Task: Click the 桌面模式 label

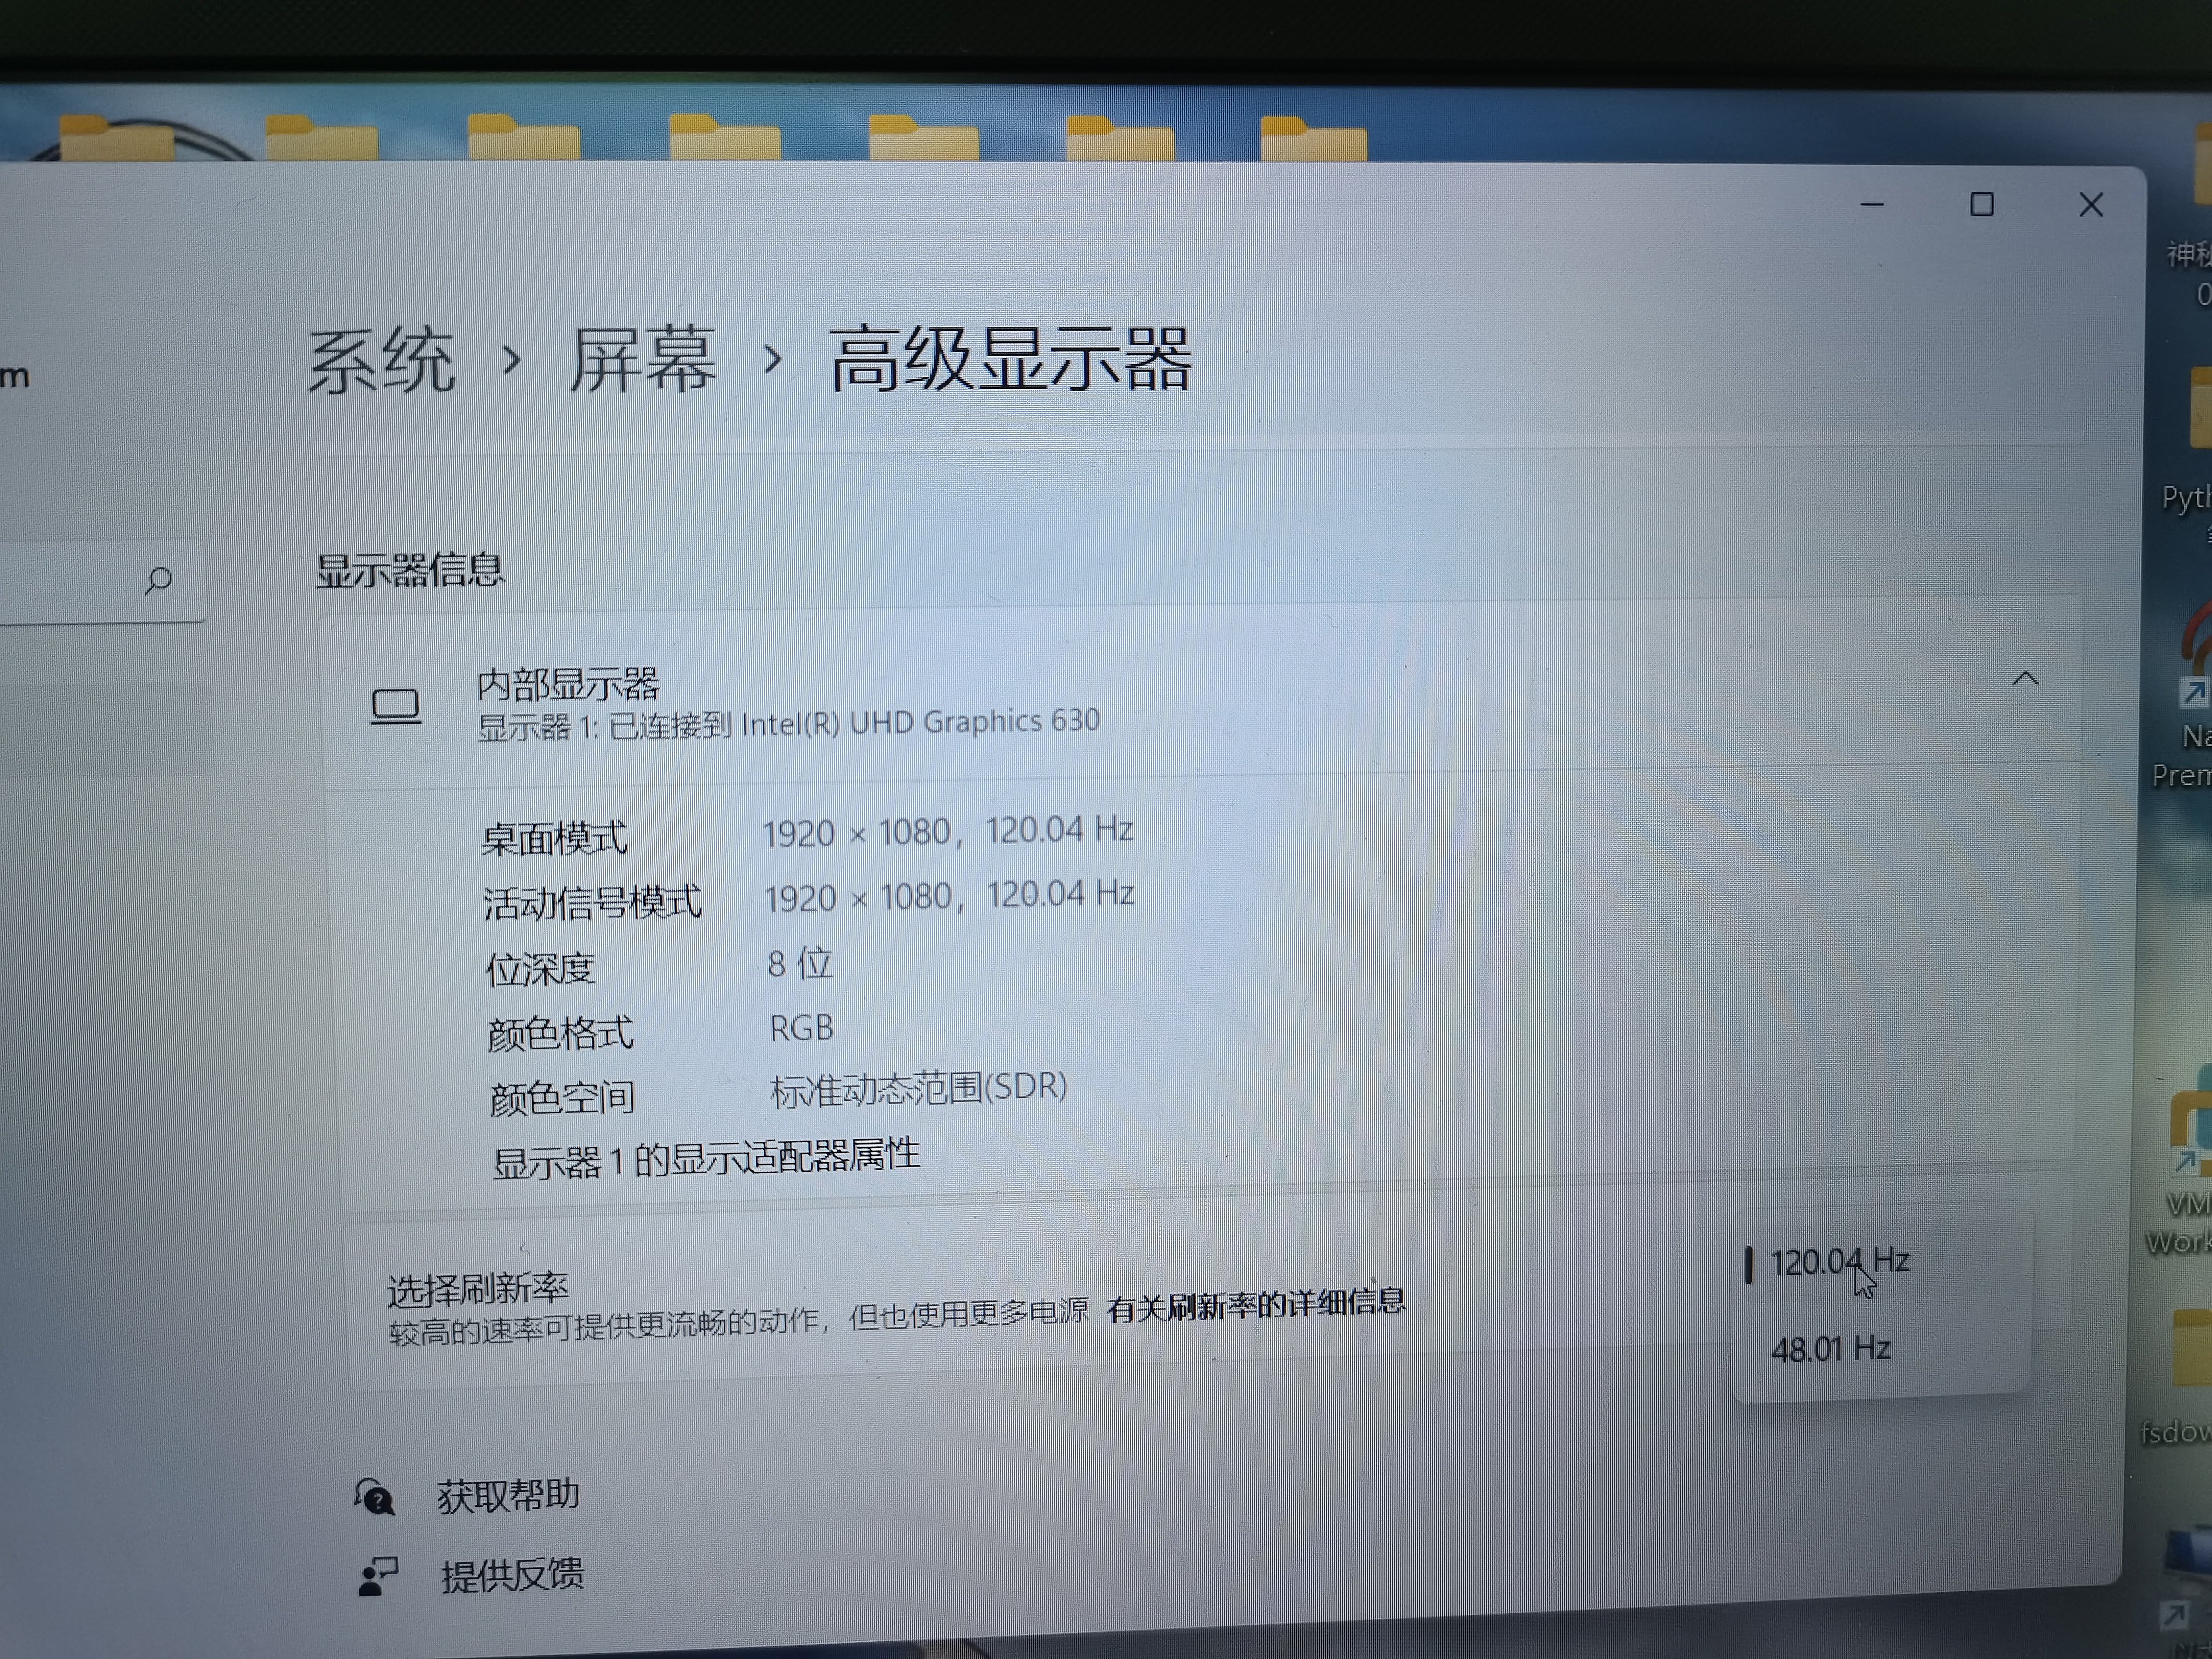Action: [x=555, y=838]
